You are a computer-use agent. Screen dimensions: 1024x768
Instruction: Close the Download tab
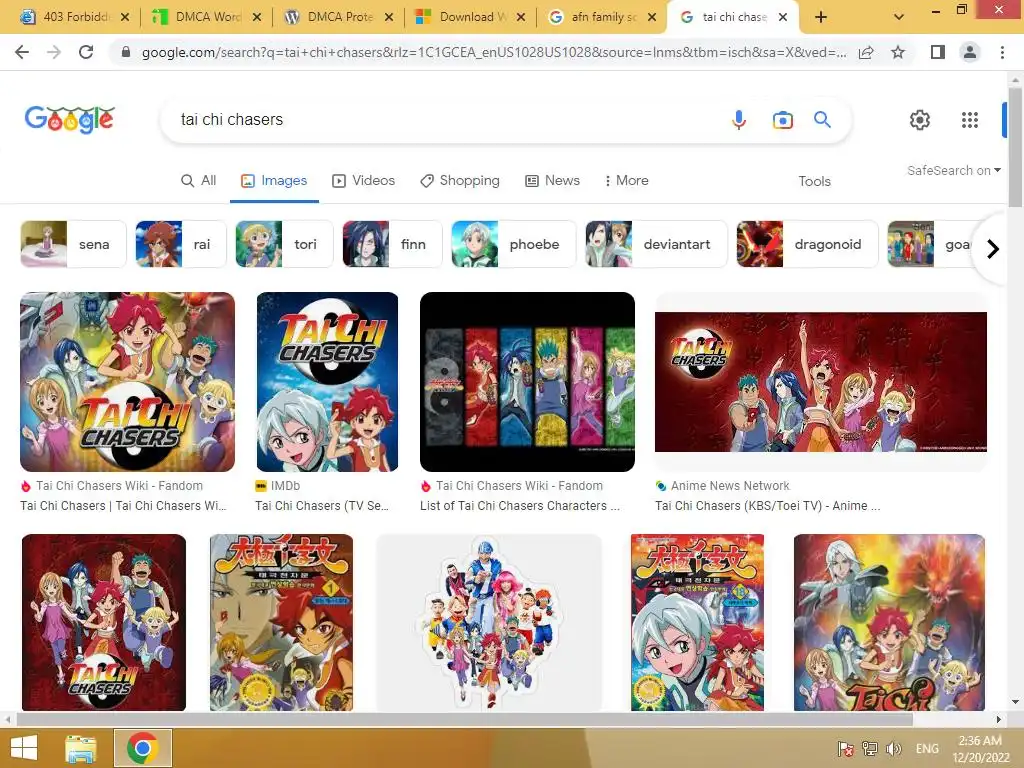tap(520, 17)
